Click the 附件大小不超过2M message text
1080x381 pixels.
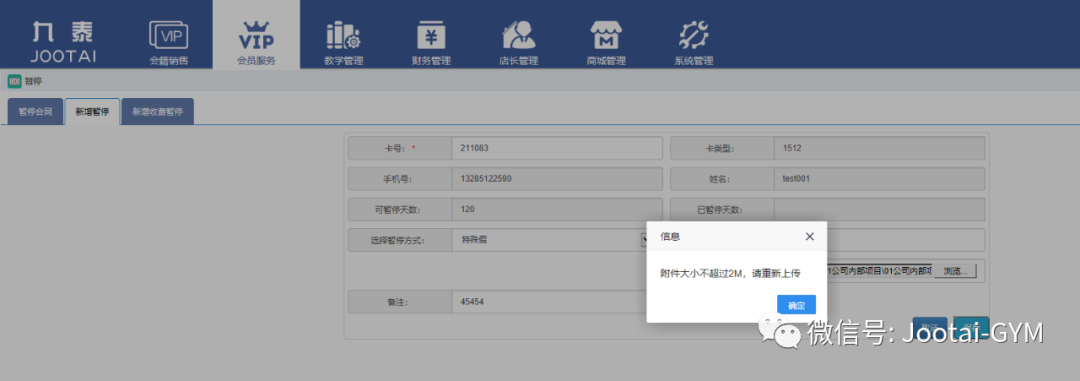point(730,274)
